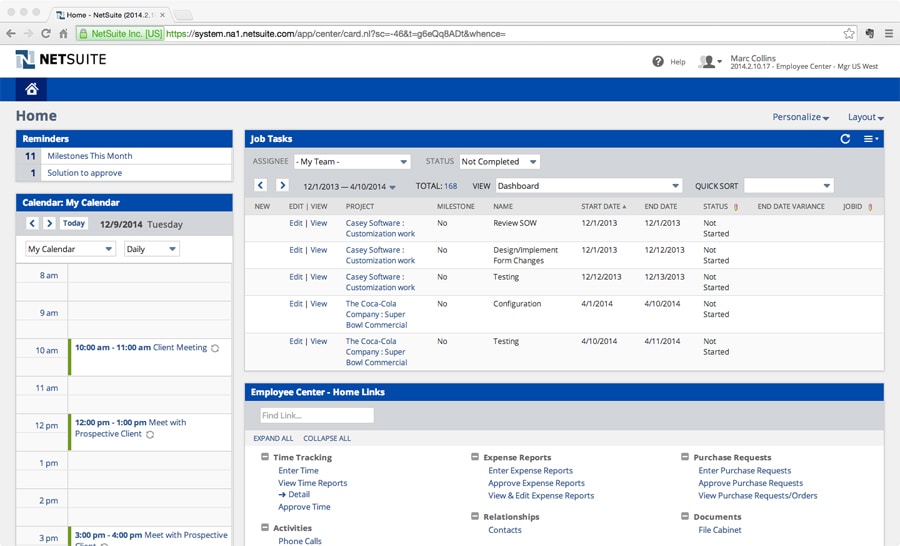Click the NetSuite logo
Screen dimensions: 900x546
point(61,59)
